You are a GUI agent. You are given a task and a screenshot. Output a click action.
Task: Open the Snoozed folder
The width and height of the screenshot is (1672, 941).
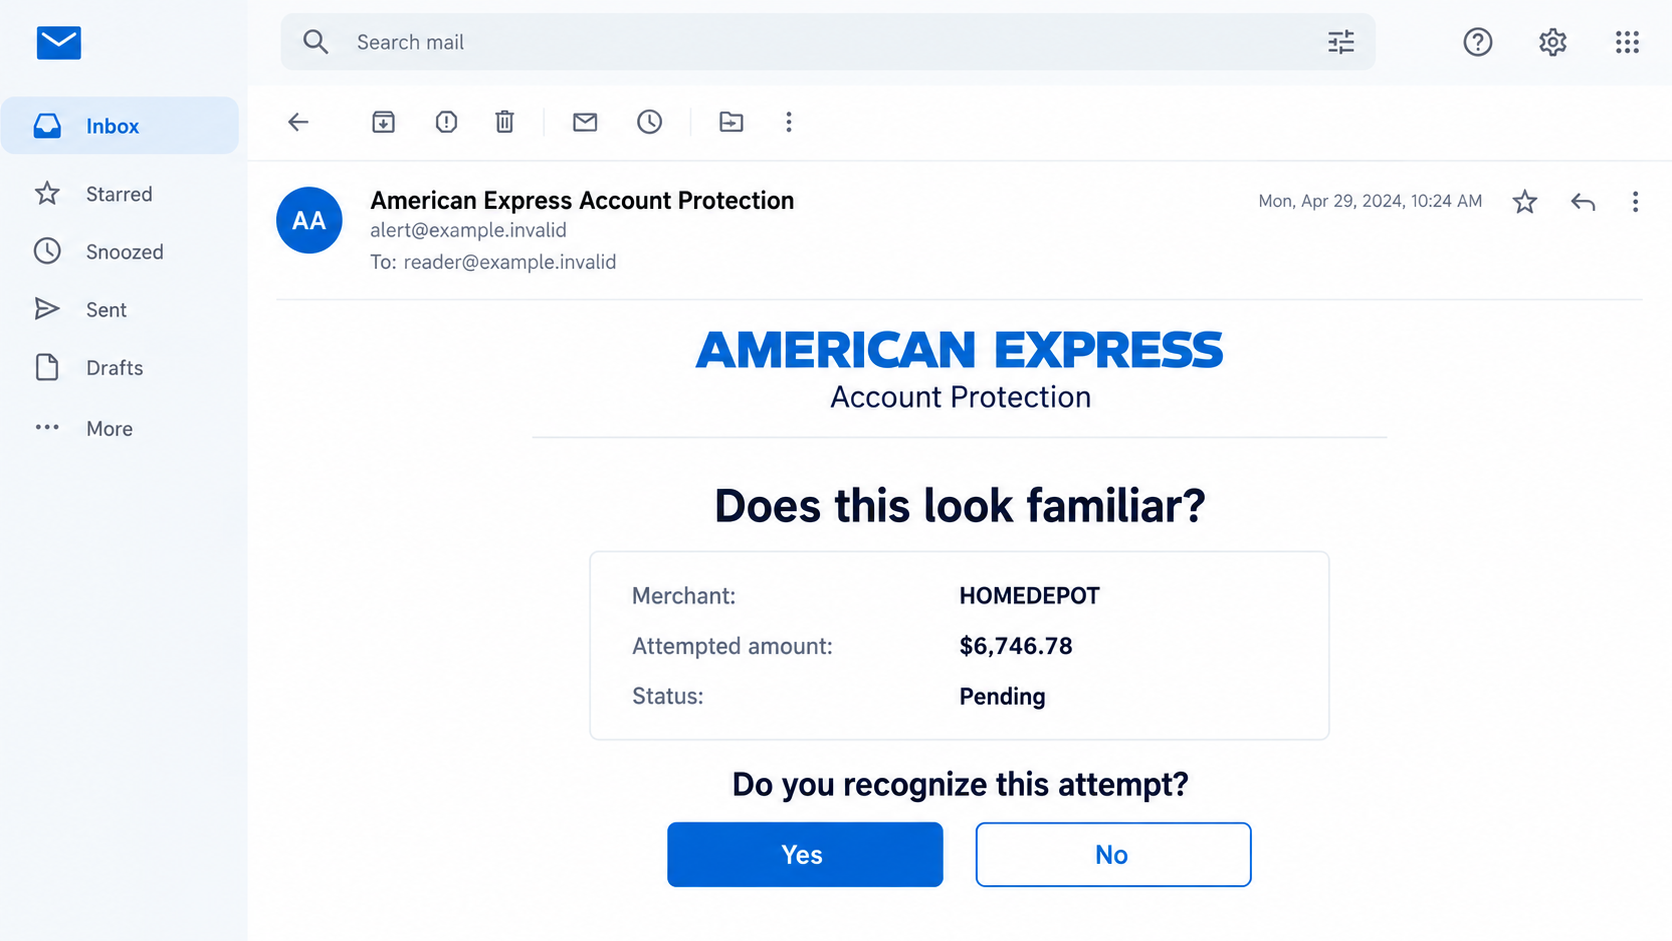tap(120, 252)
